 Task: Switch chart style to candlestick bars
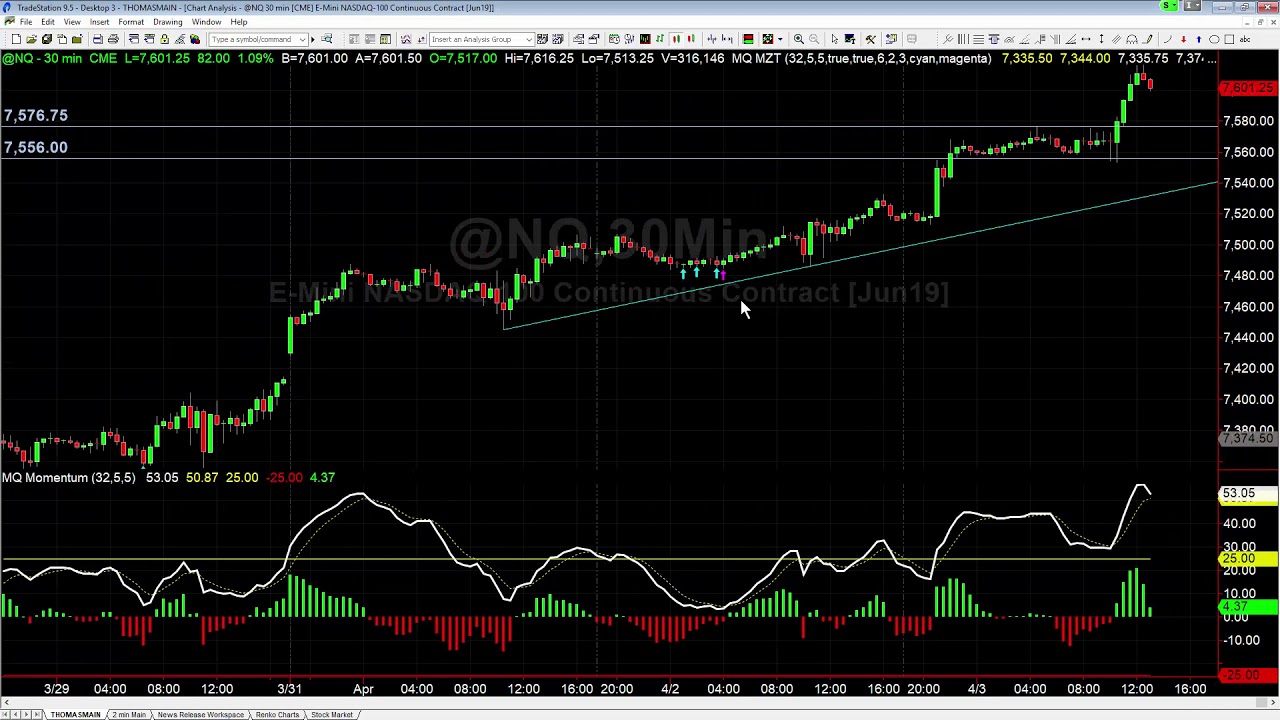coord(675,39)
